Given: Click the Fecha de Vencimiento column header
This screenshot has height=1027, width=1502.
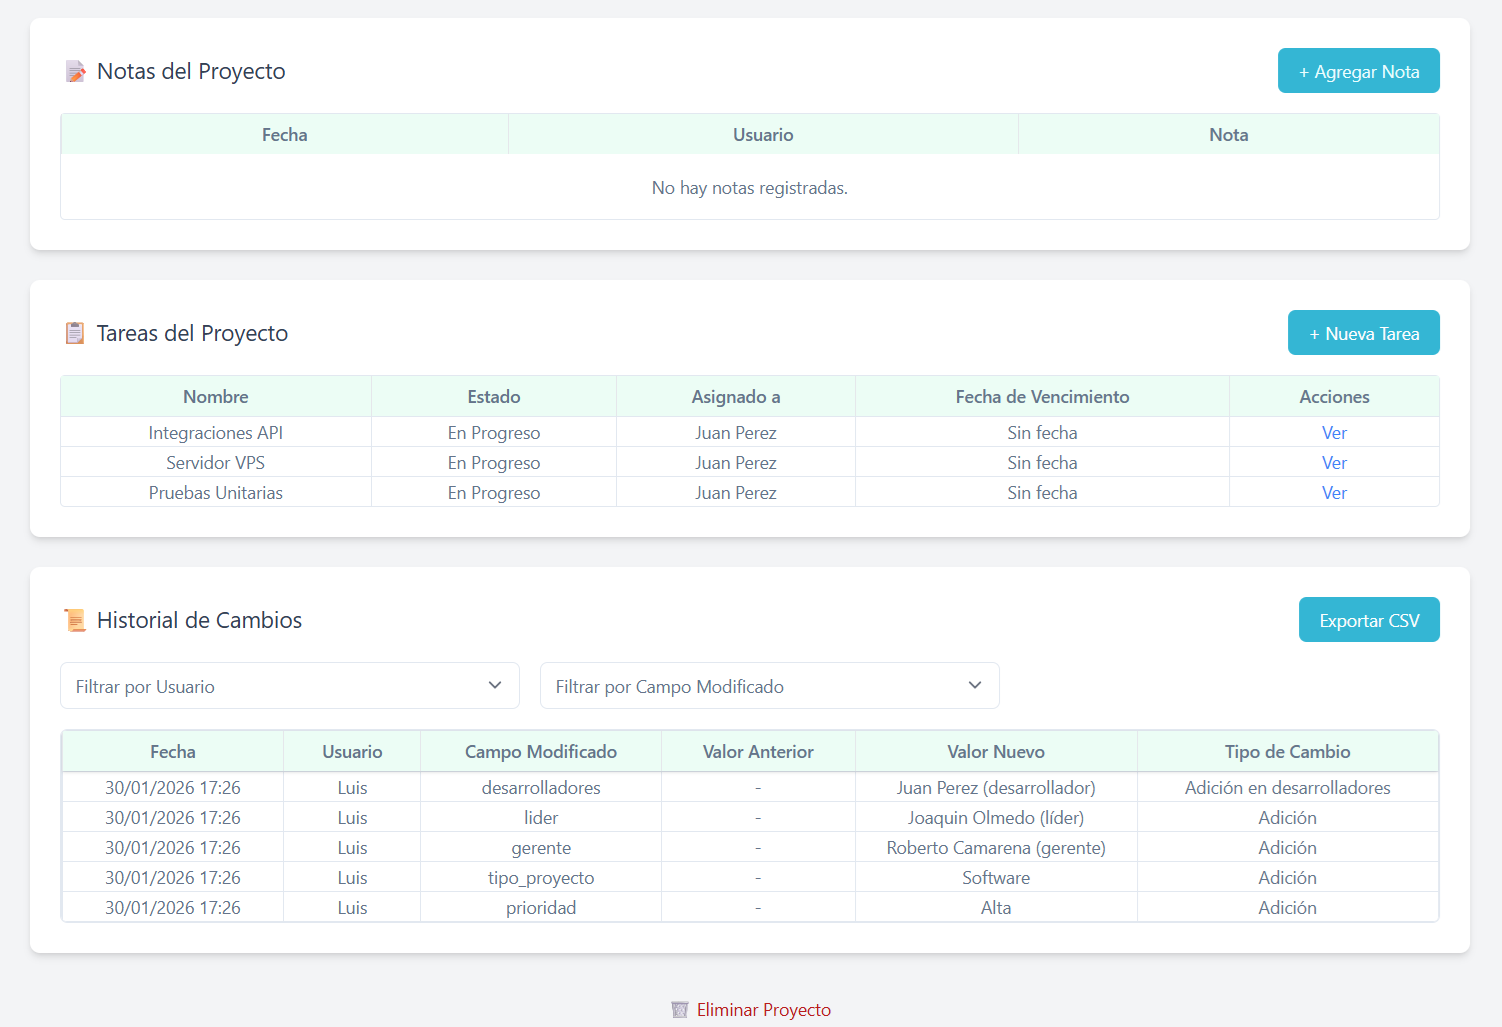Looking at the screenshot, I should (x=1042, y=397).
